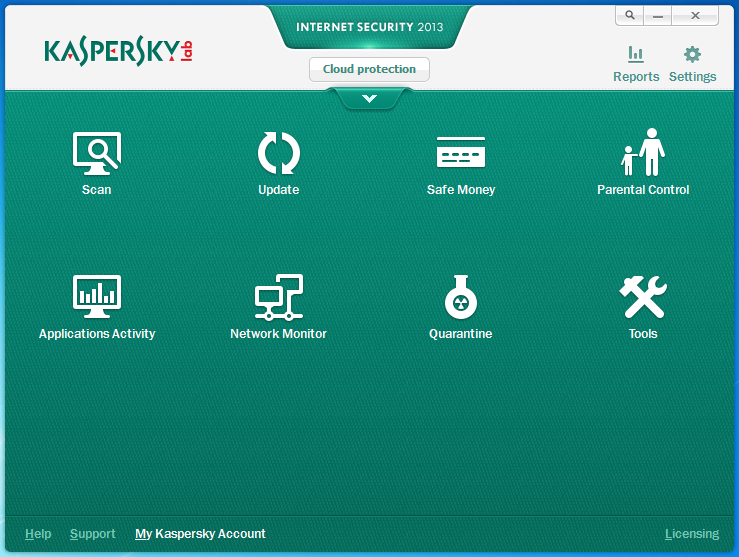
Task: Open the Safe Money card icon
Action: click(x=460, y=152)
